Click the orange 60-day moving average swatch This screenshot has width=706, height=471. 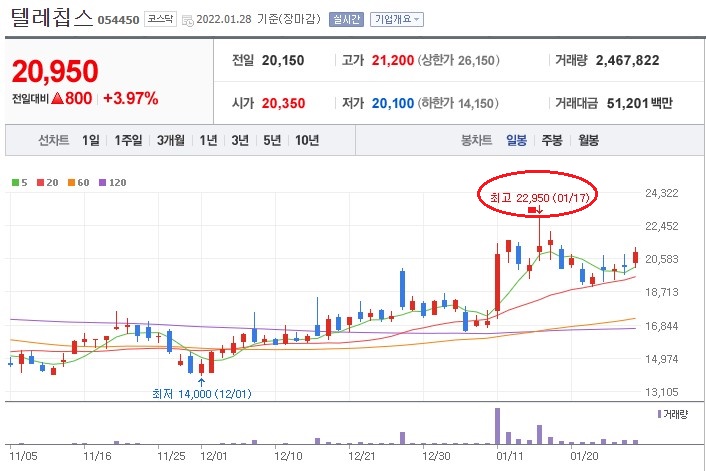click(71, 182)
